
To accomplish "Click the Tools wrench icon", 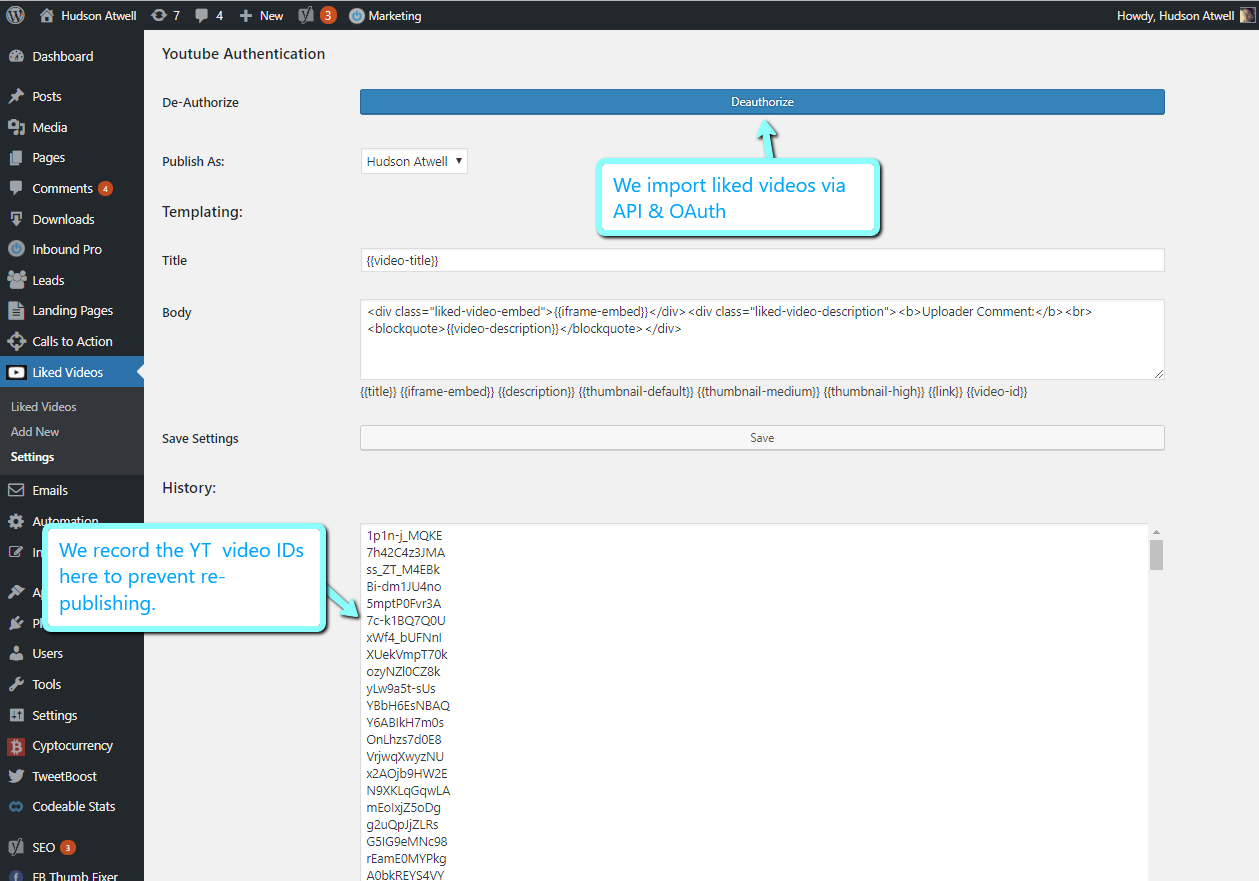I will [x=16, y=684].
